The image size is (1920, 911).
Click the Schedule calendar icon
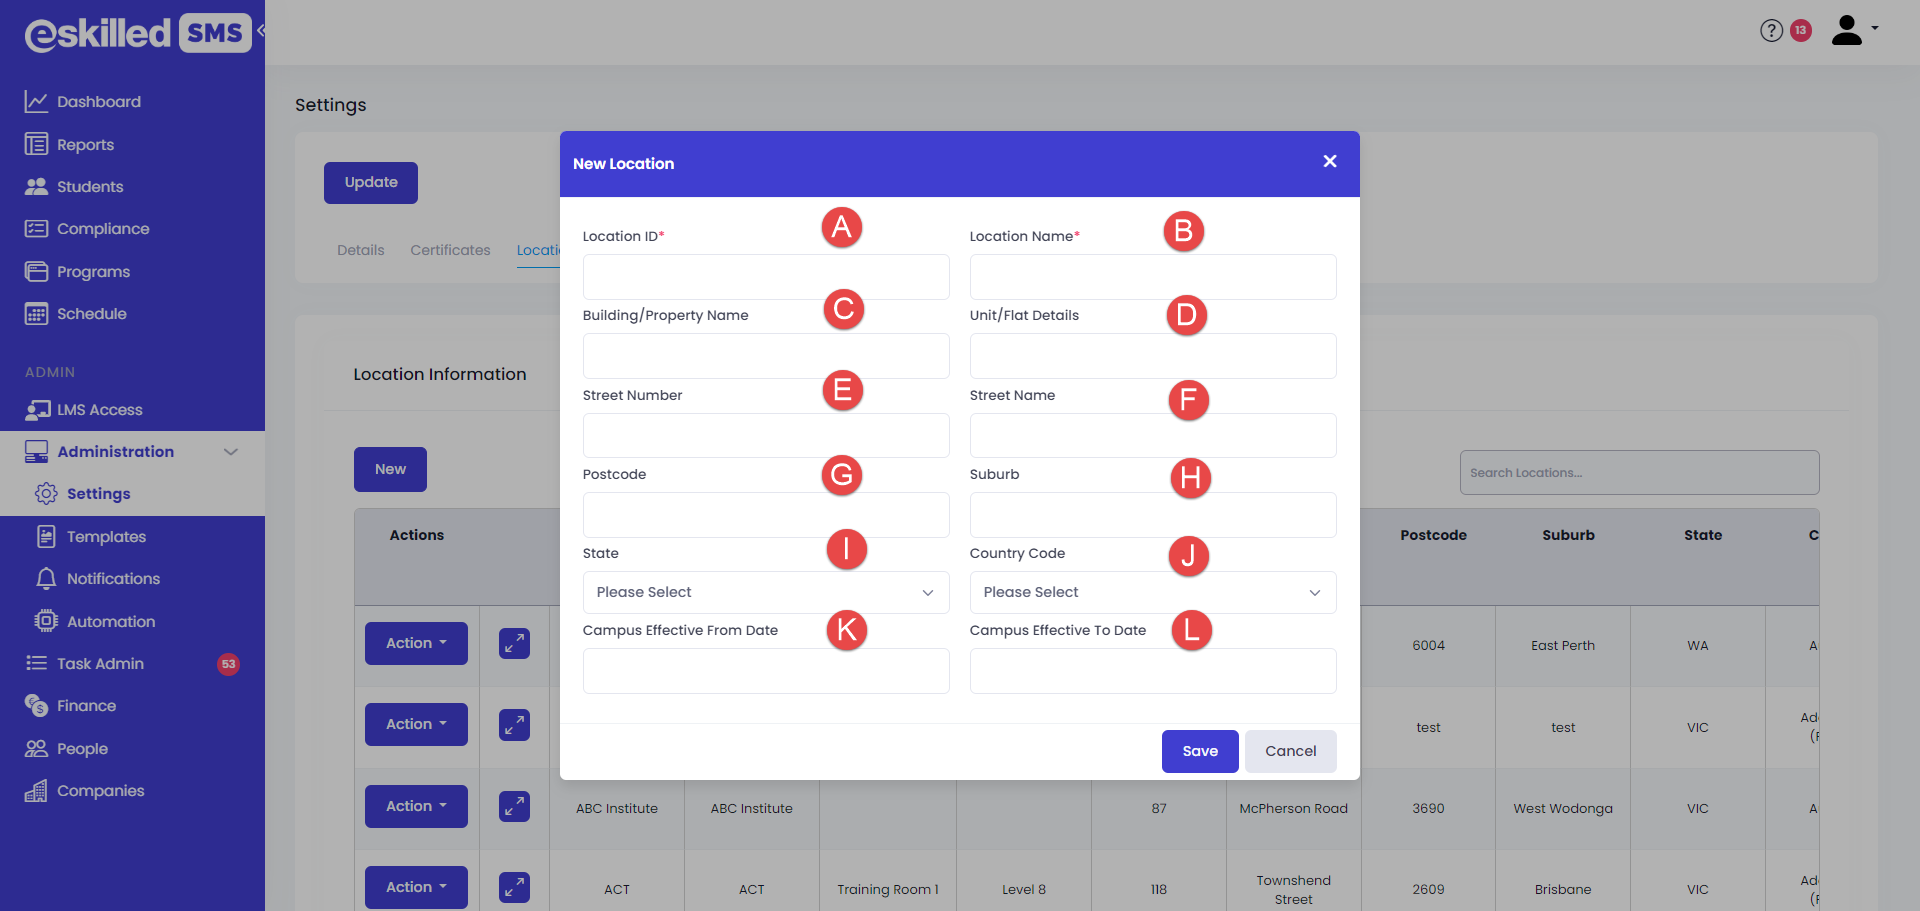[36, 314]
